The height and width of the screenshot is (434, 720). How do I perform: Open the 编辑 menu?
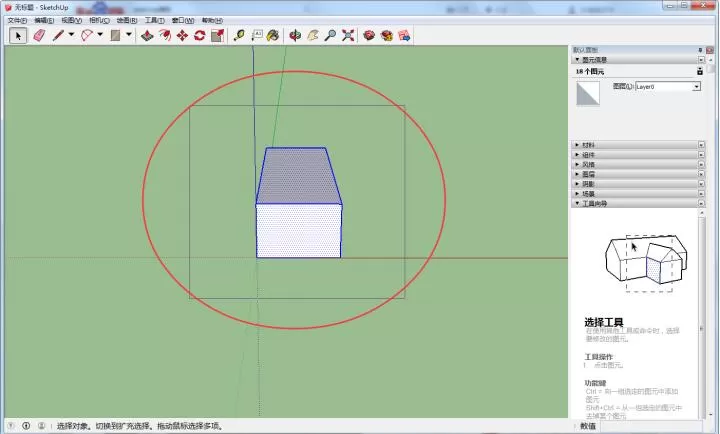[x=44, y=20]
